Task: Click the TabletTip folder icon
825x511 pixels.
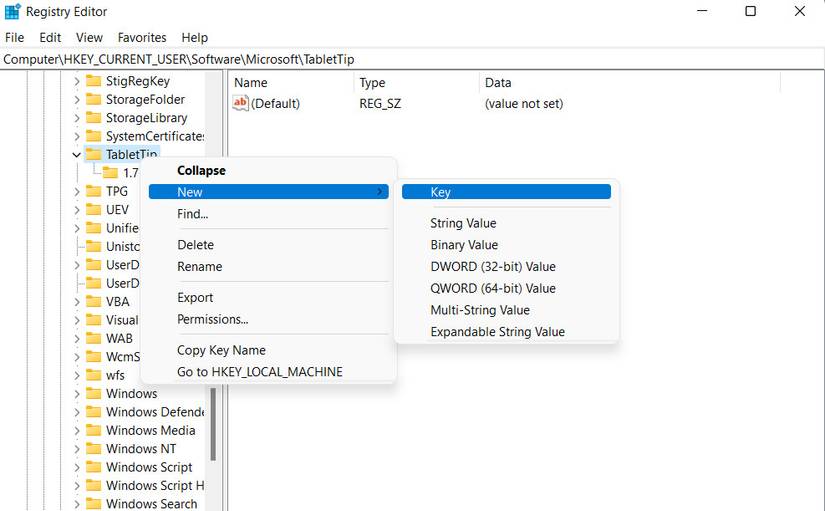Action: pos(93,154)
